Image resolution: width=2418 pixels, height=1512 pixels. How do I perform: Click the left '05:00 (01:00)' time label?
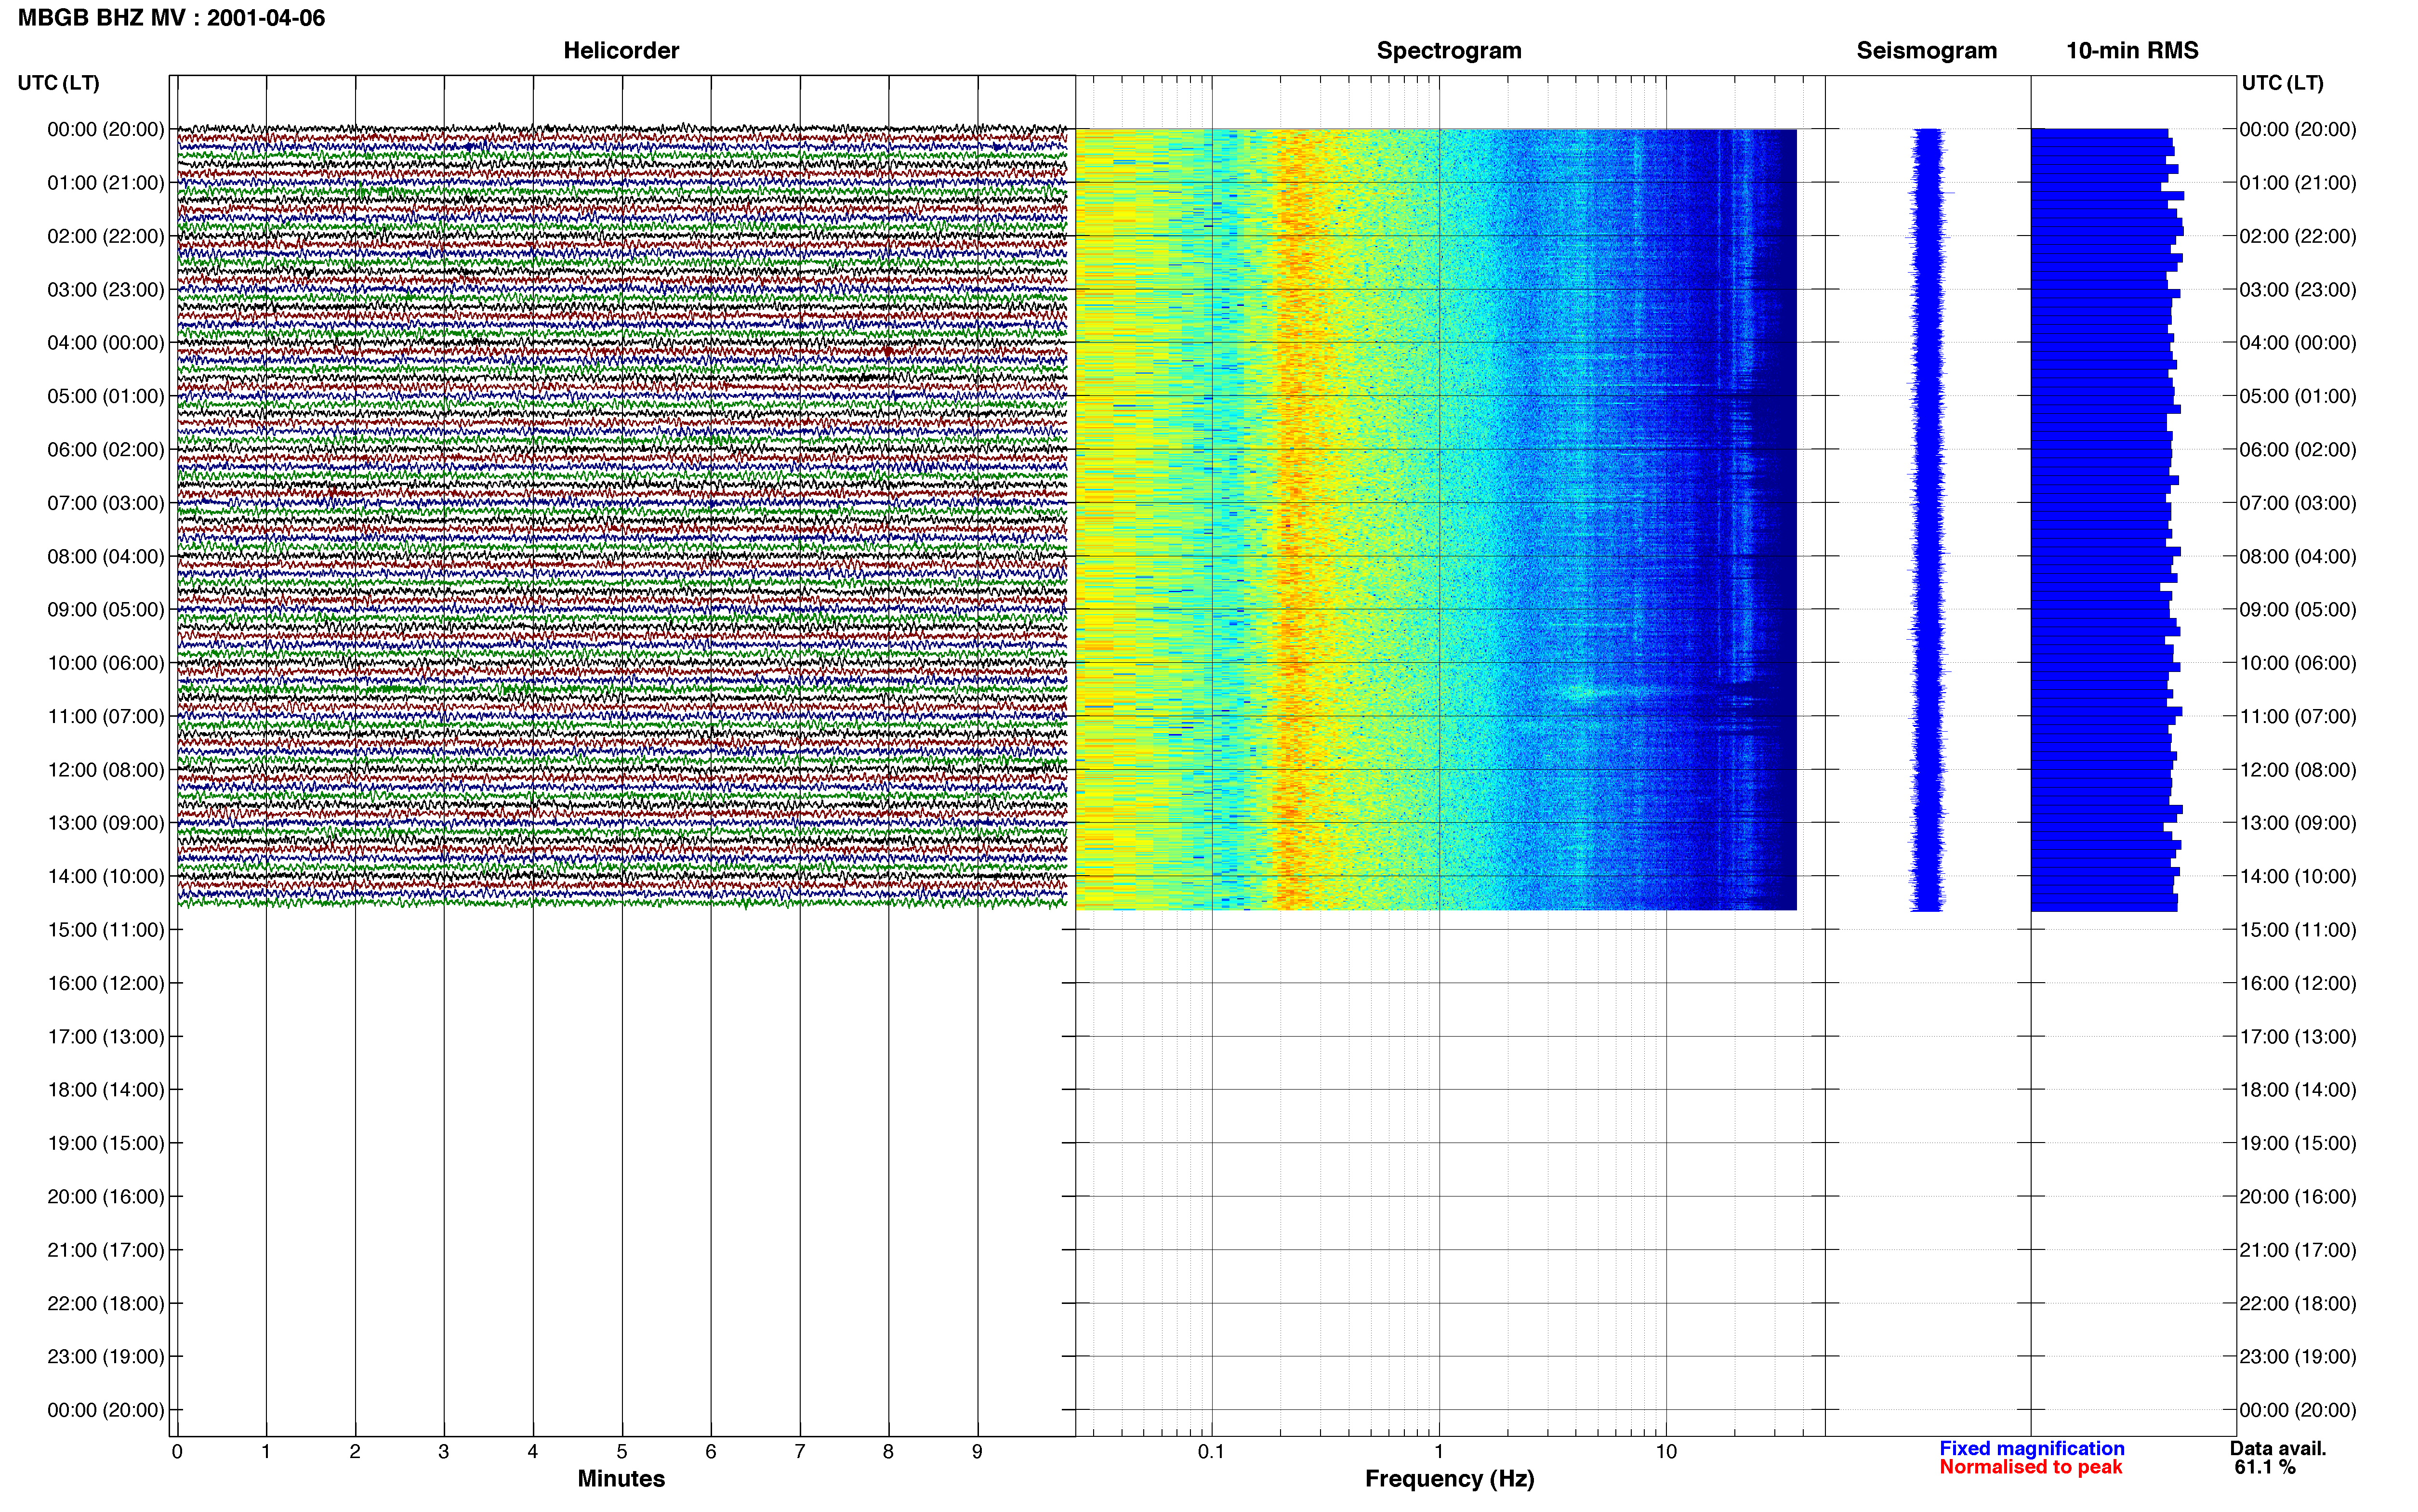[x=106, y=396]
